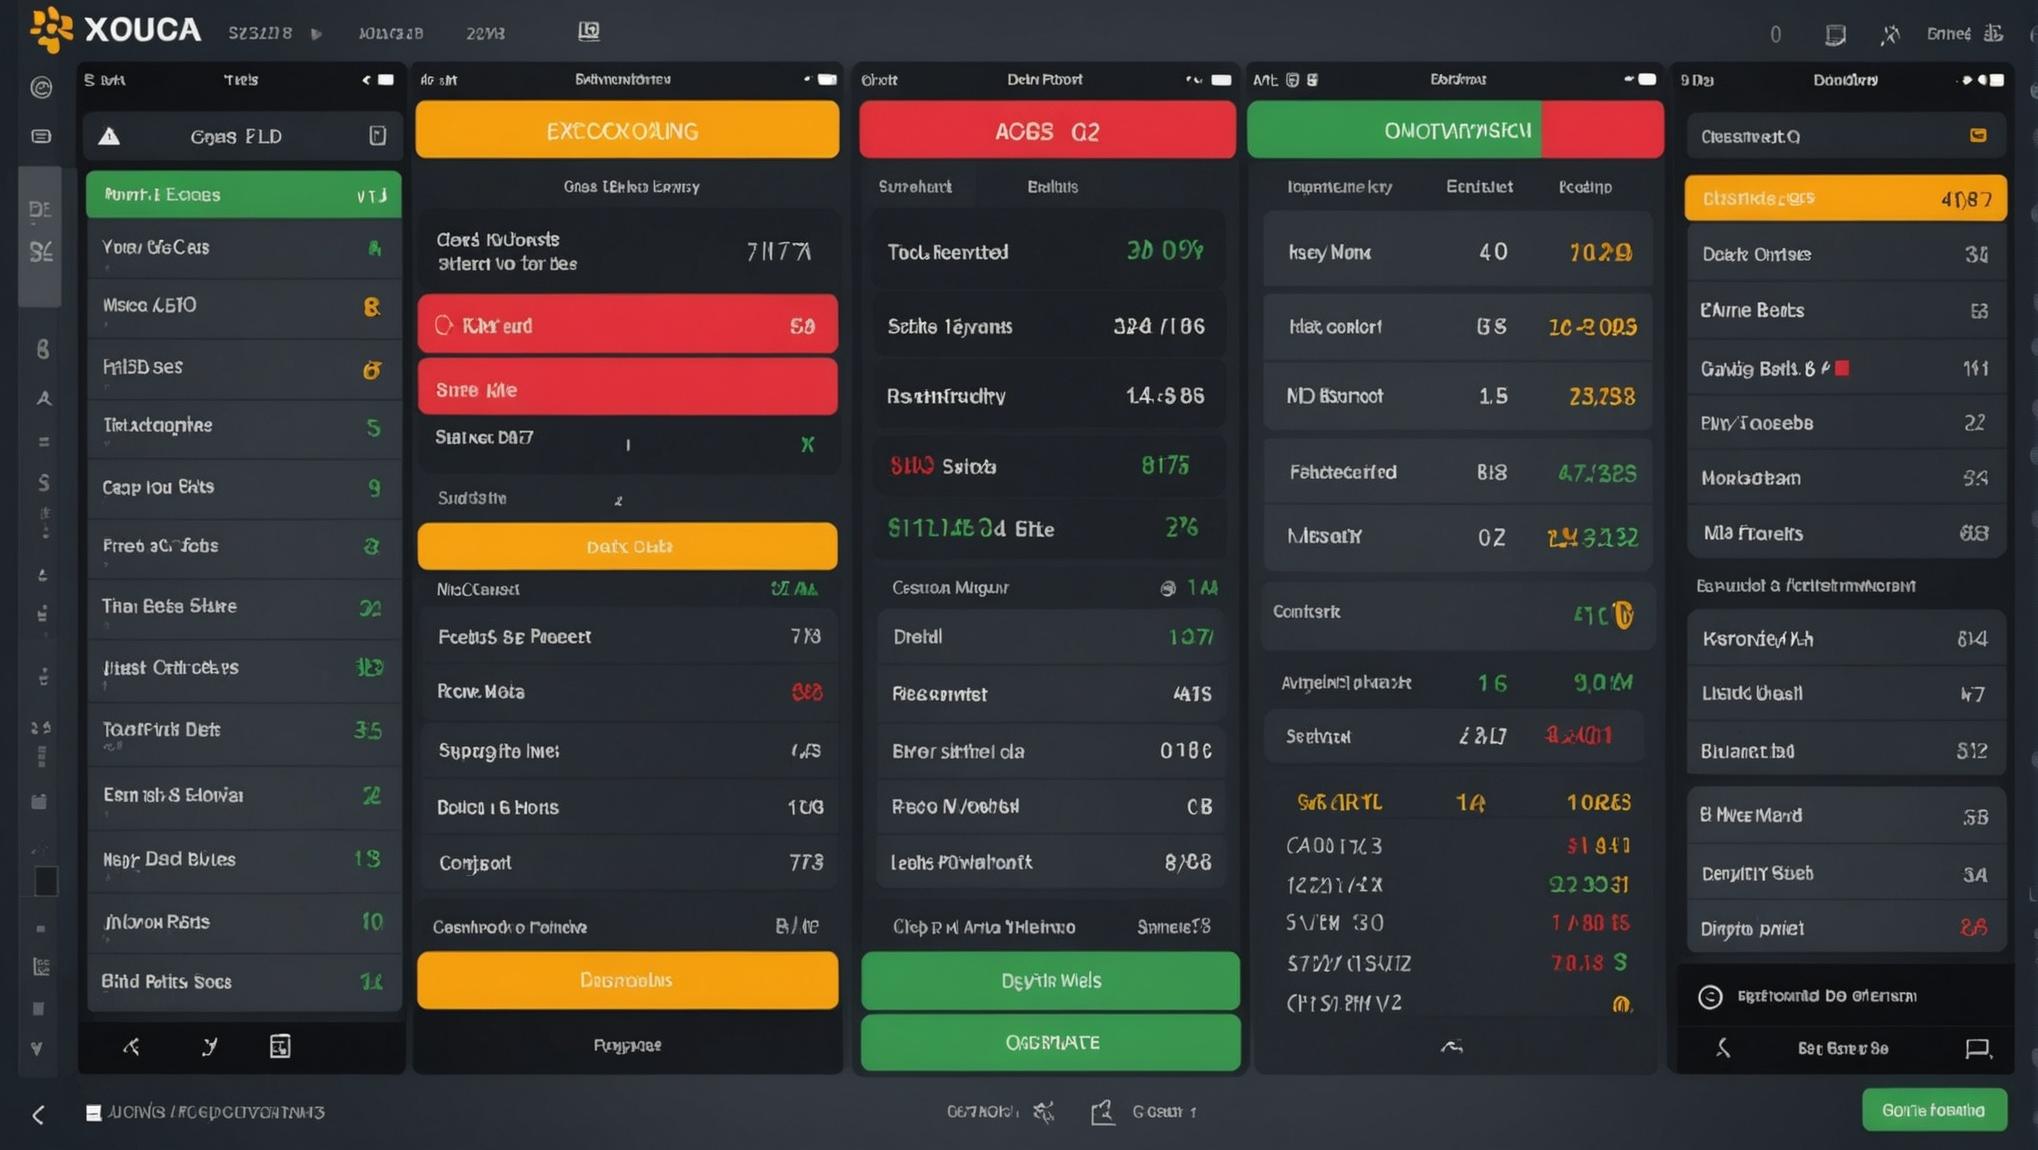2038x1150 pixels.
Task: Click export icon before G caun label
Action: pos(1102,1111)
